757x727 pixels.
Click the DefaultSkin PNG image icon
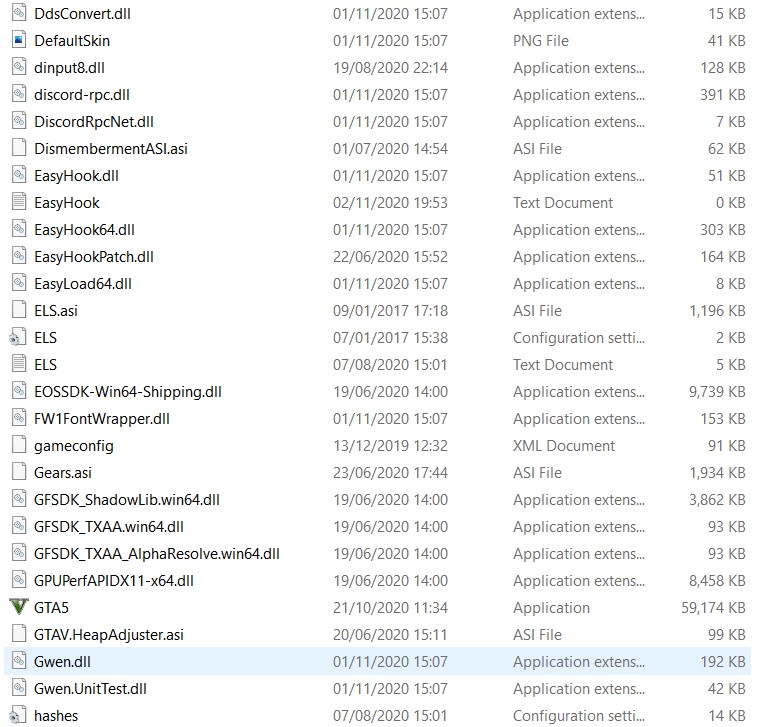19,40
